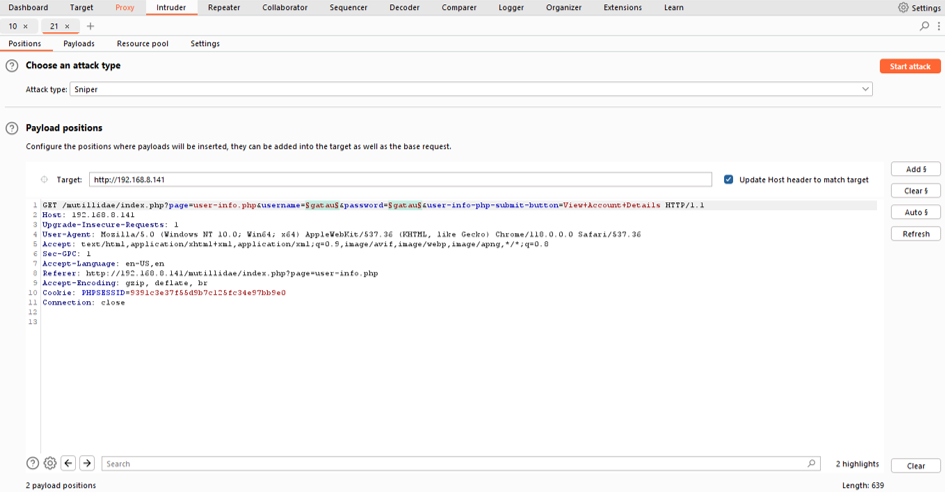Switch to the Payloads tab
The image size is (945, 492).
(x=79, y=44)
